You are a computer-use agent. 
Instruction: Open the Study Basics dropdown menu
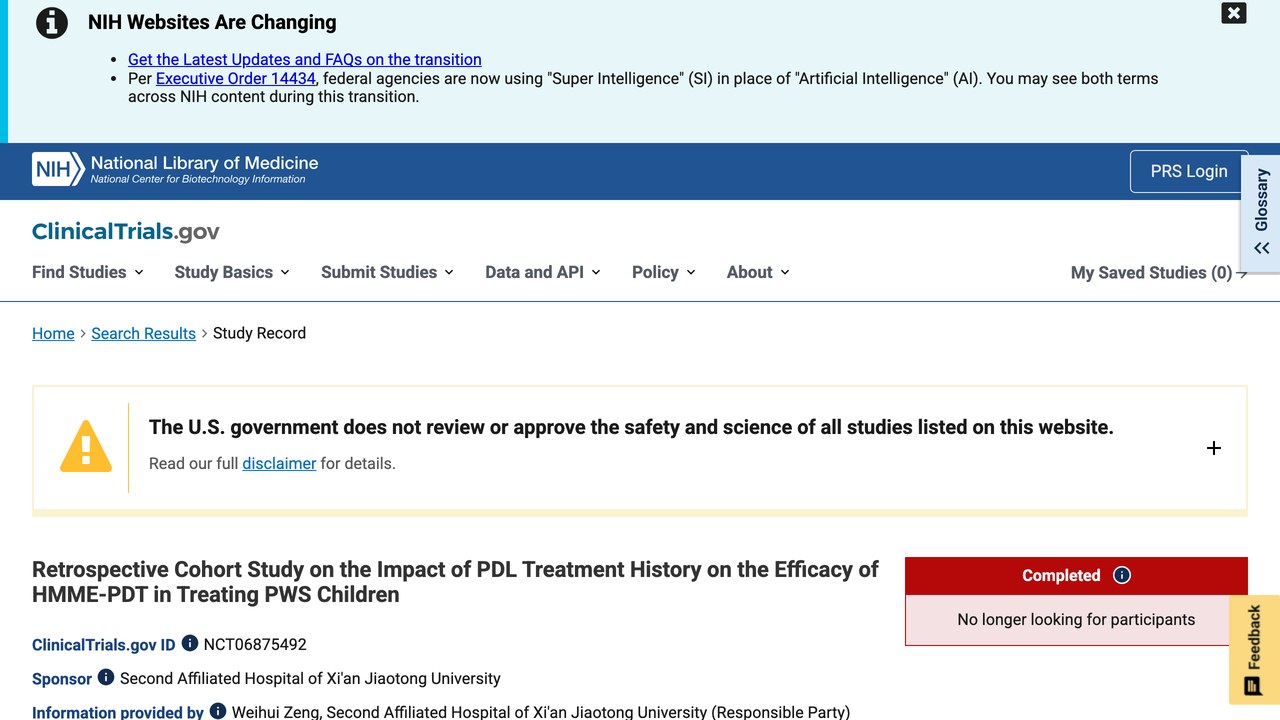coord(232,272)
